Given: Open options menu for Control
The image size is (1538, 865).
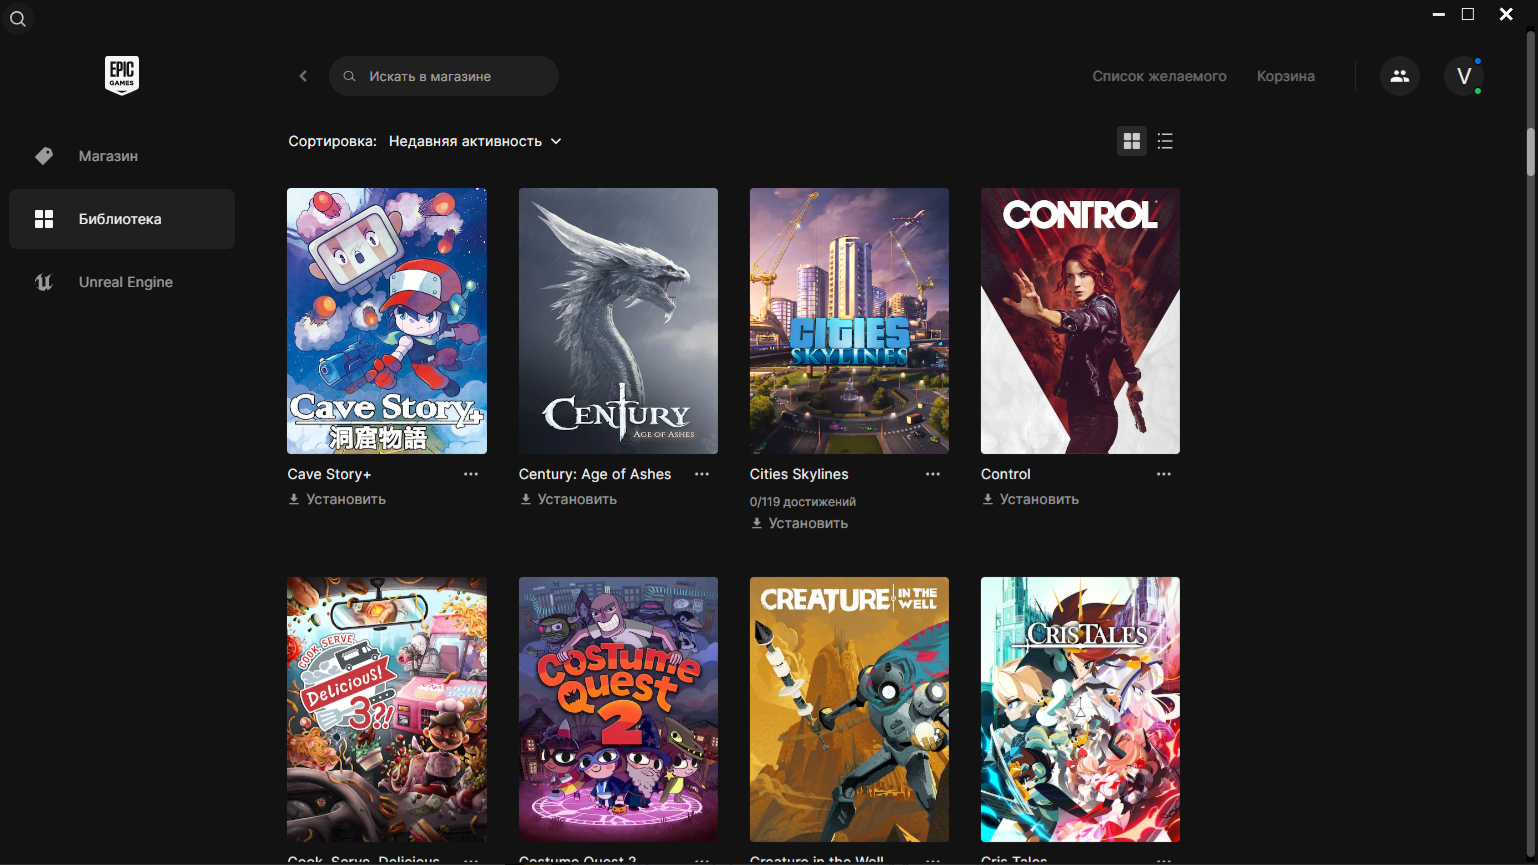Looking at the screenshot, I should pyautogui.click(x=1164, y=474).
